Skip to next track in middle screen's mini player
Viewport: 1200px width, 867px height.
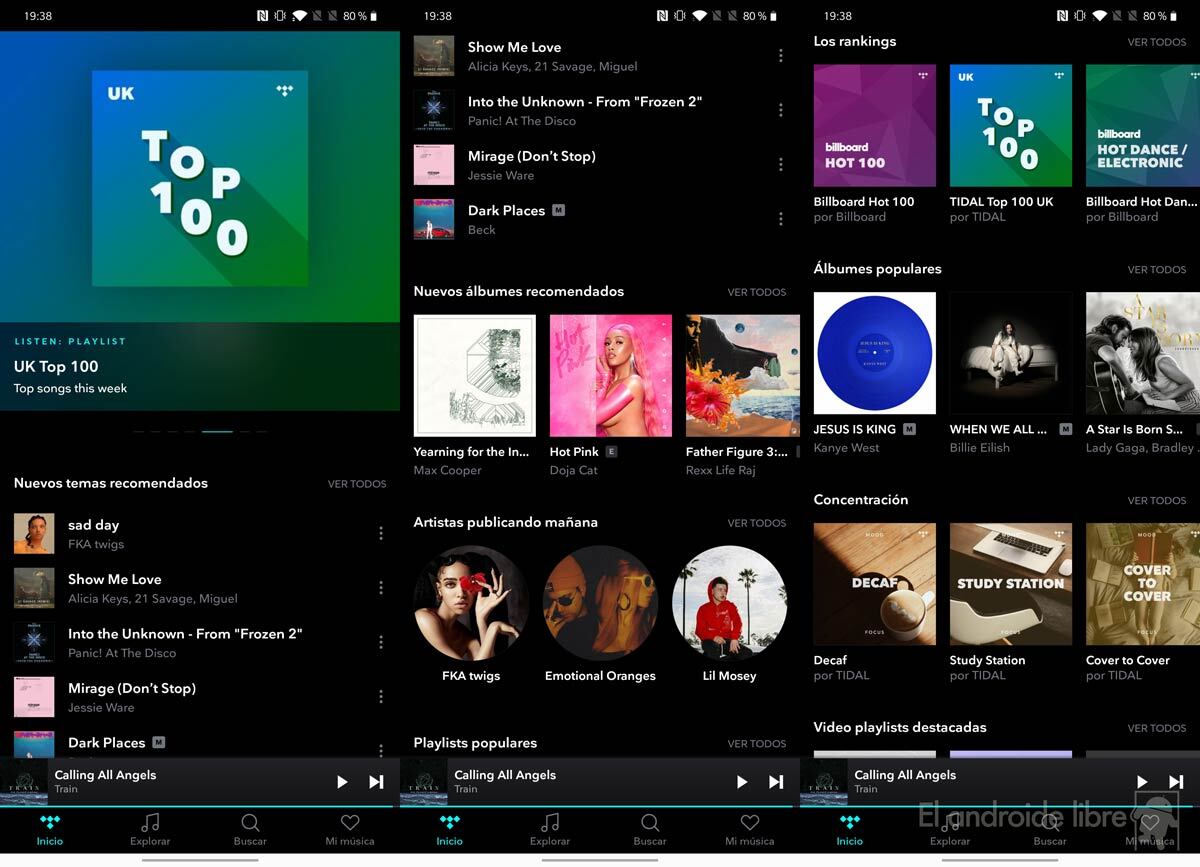click(776, 782)
